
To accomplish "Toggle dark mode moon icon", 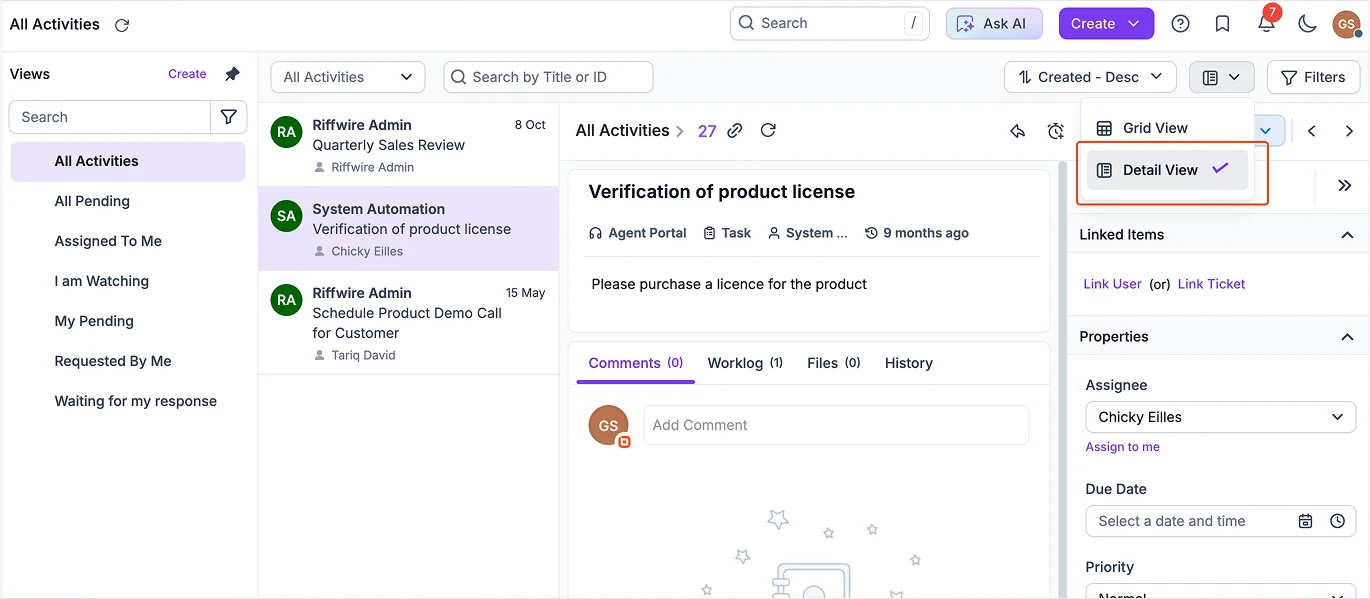I will [x=1307, y=24].
